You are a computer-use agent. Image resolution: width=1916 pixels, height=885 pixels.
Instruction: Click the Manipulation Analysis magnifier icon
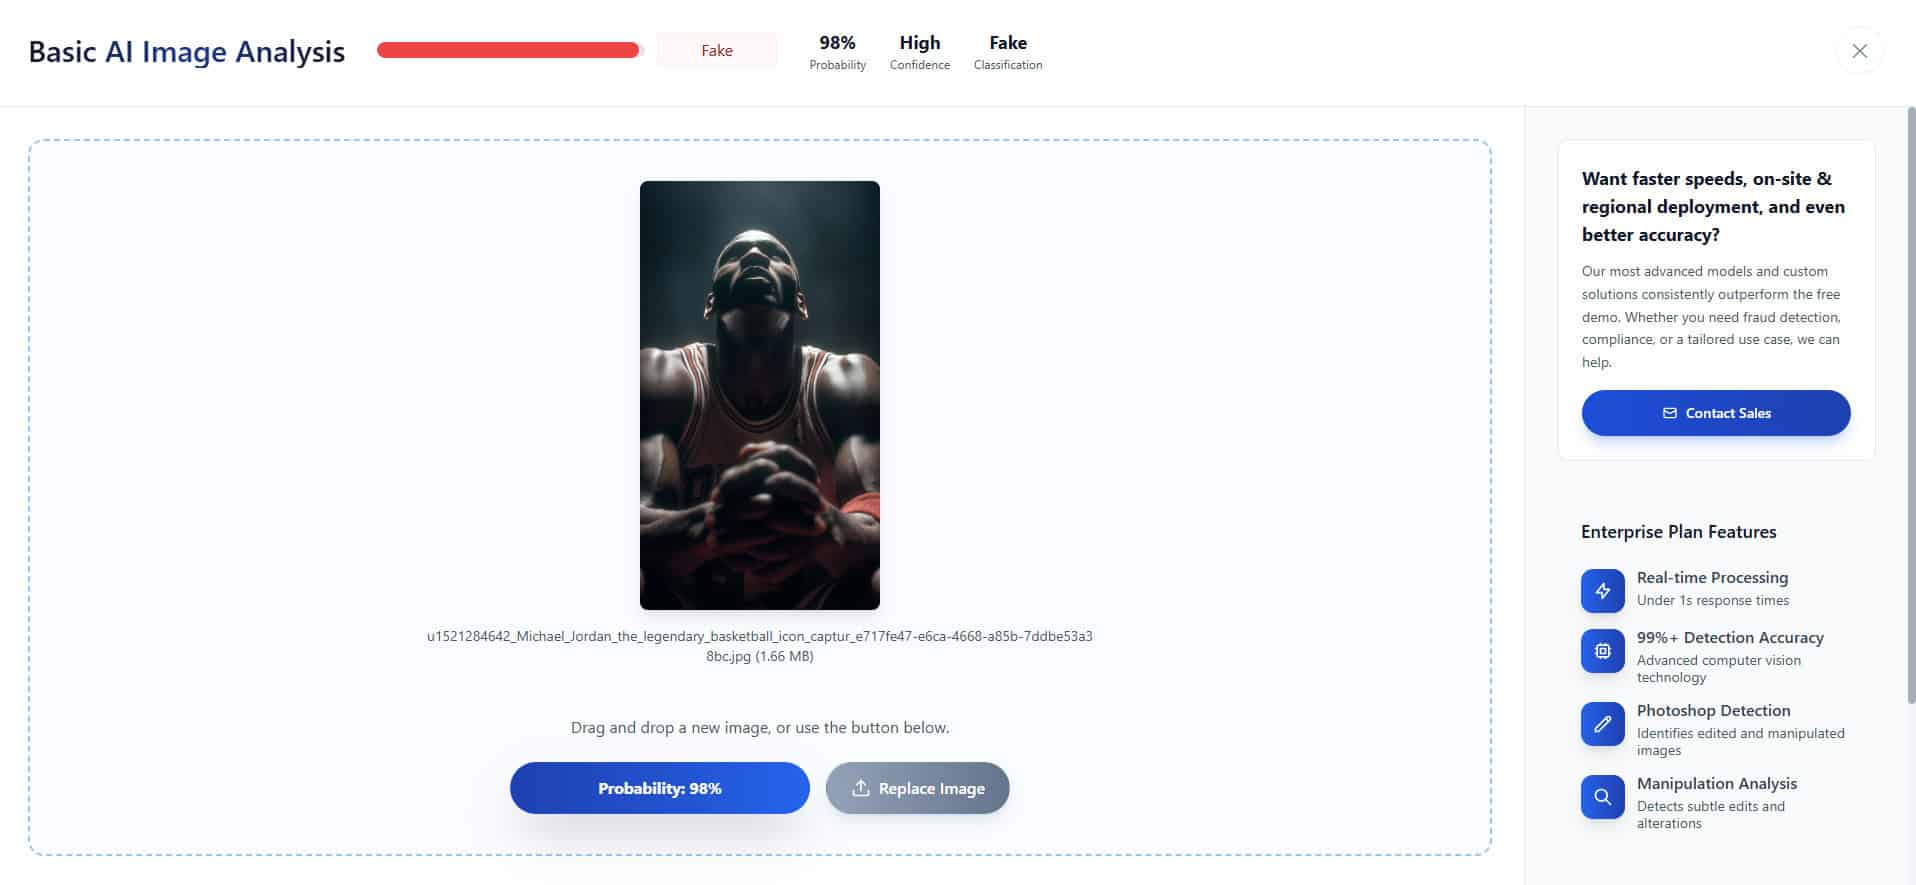pos(1602,796)
